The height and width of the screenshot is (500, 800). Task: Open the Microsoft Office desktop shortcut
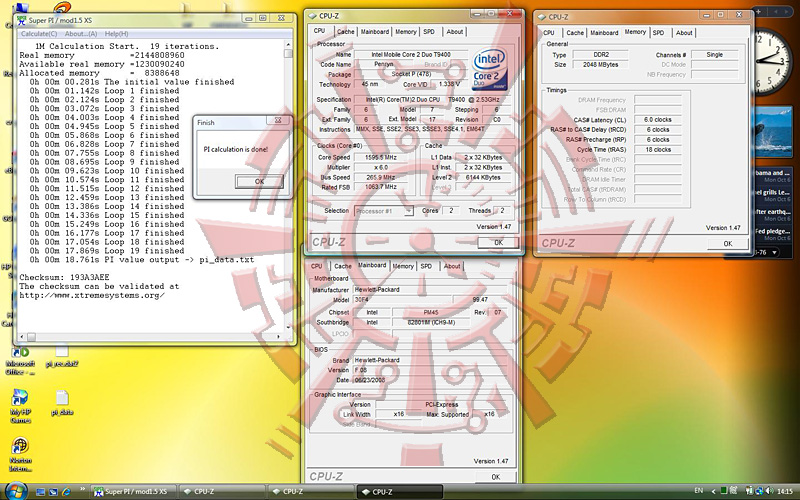20,361
